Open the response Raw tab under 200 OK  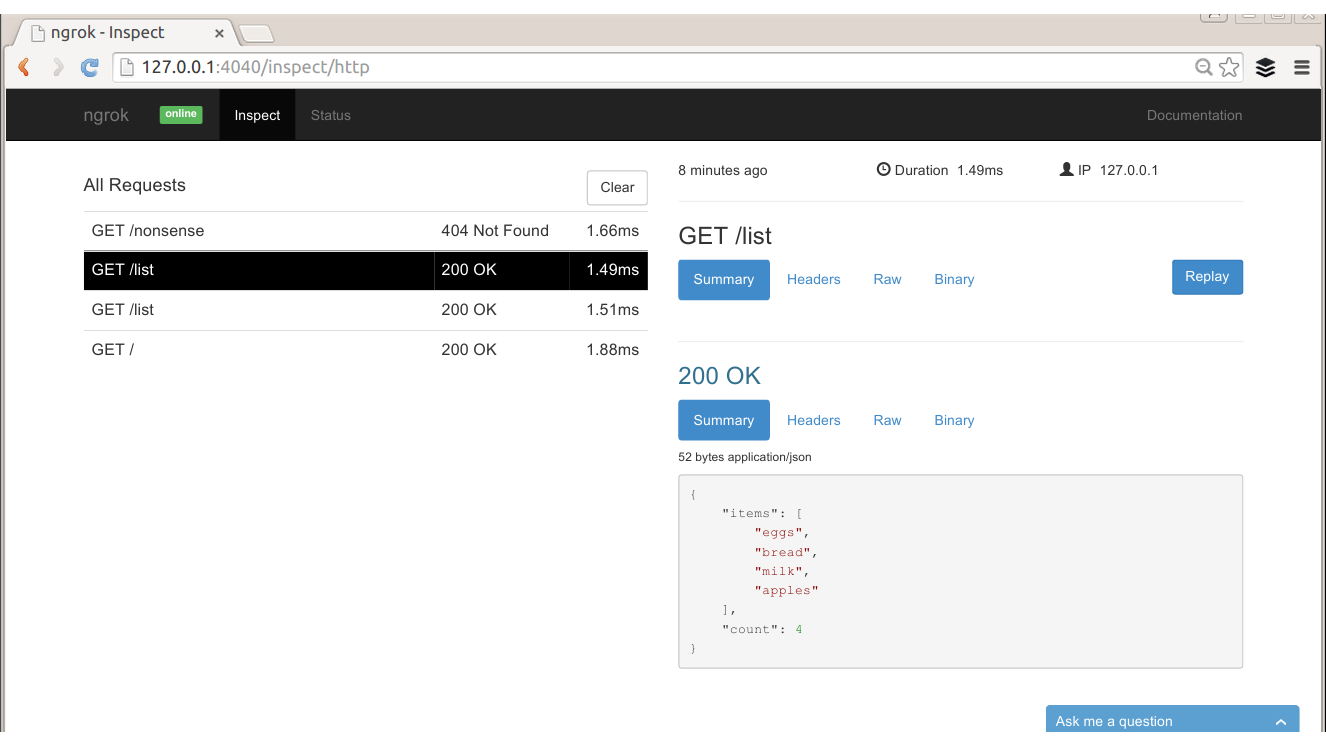pos(887,420)
